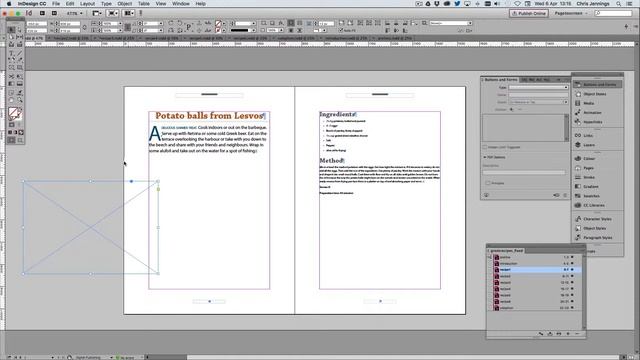Click the Publish Online button
Image resolution: width=640 pixels, height=360 pixels.
(x=529, y=13)
